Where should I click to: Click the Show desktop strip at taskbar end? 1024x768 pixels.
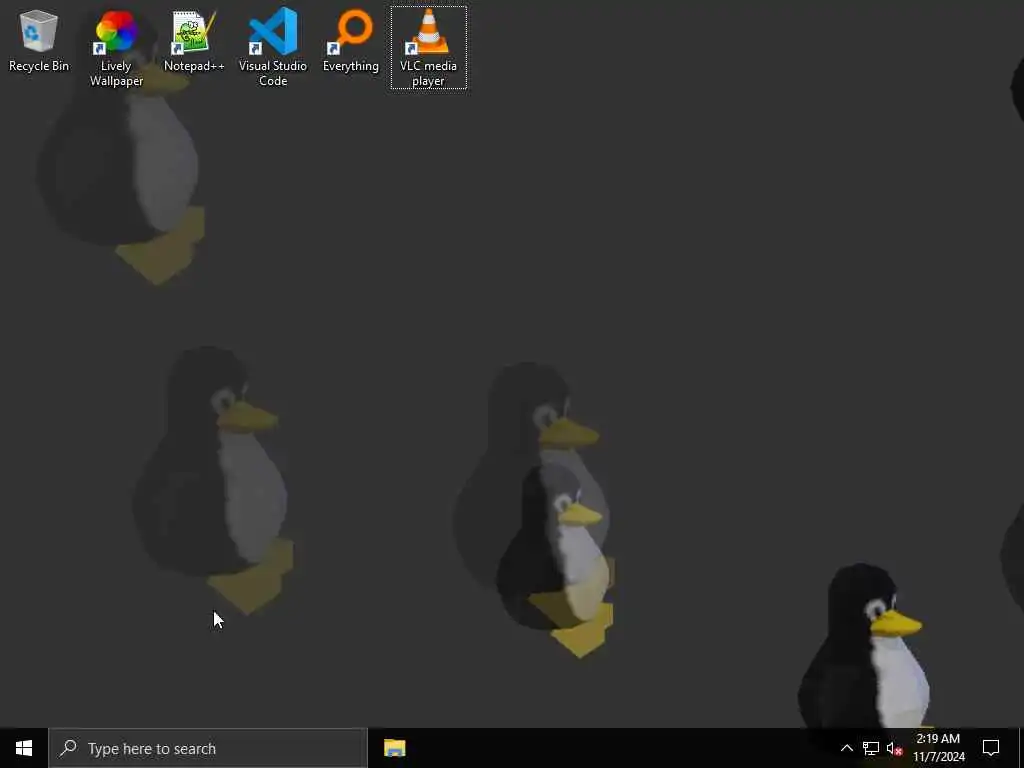[x=1021, y=748]
